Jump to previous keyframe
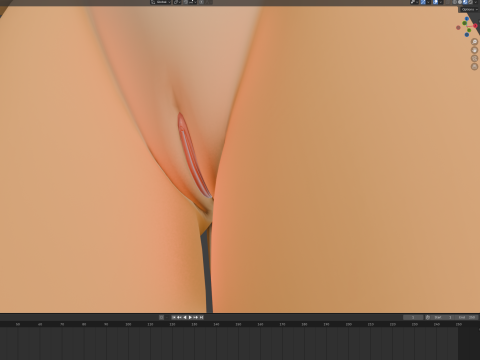The height and width of the screenshot is (360, 480). (x=179, y=317)
